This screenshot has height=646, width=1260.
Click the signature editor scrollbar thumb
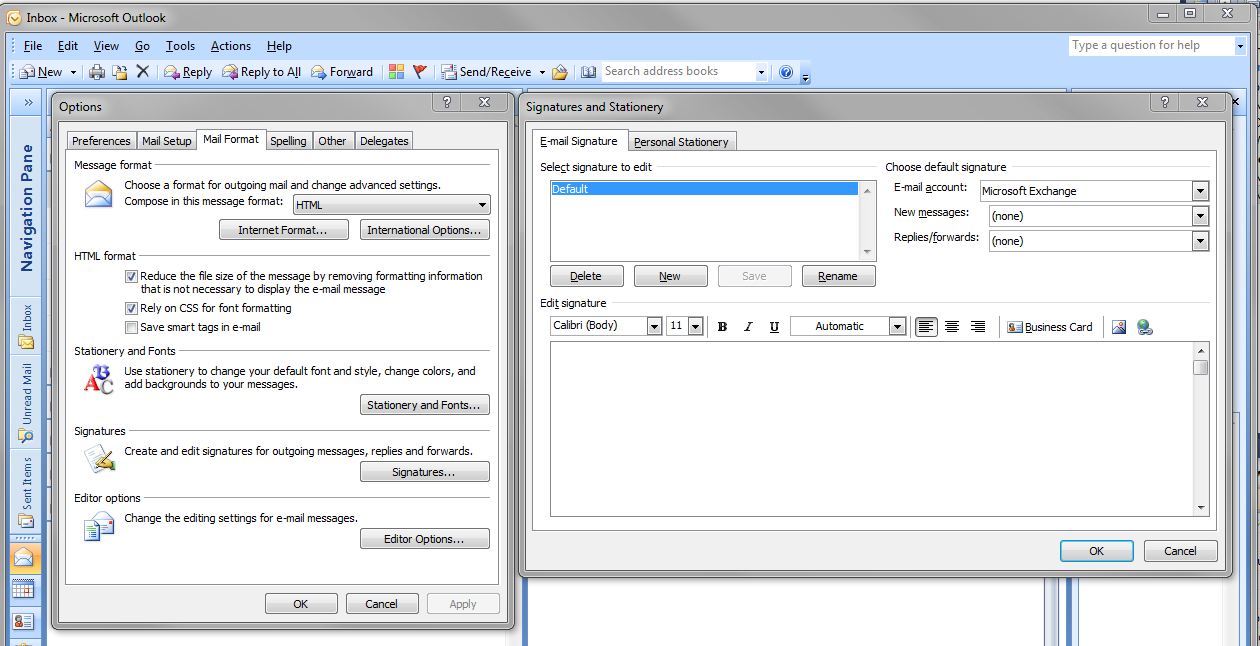[x=1201, y=367]
